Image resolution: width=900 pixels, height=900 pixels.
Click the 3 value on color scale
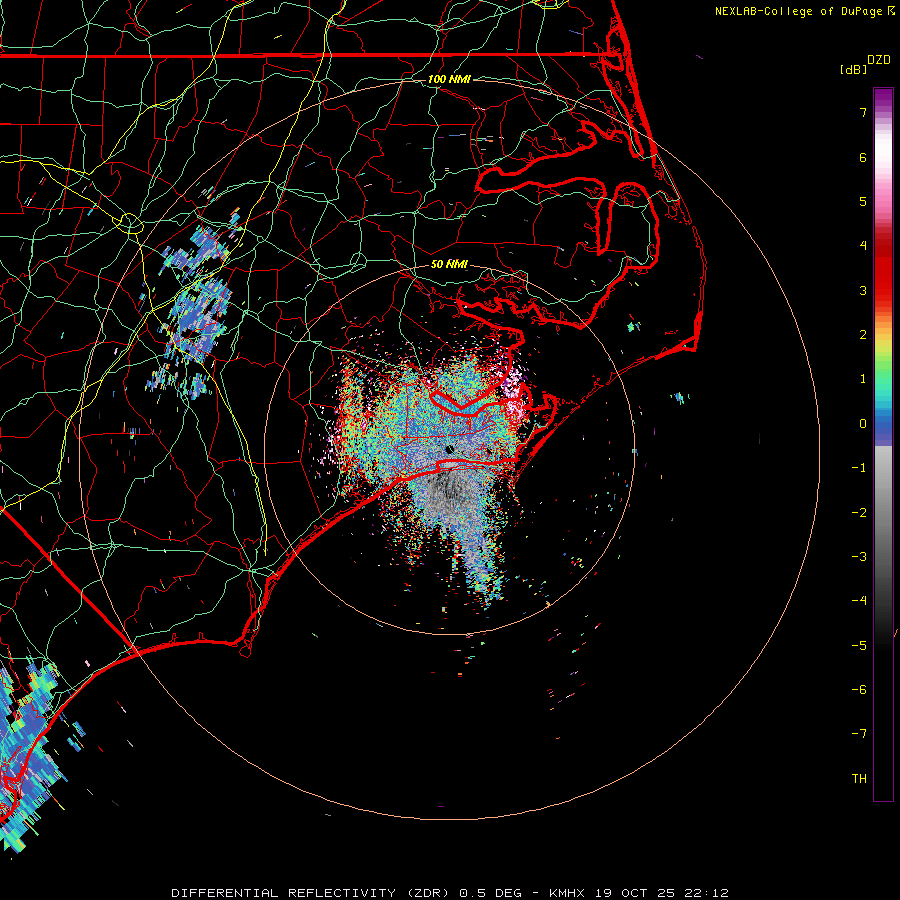click(x=863, y=290)
